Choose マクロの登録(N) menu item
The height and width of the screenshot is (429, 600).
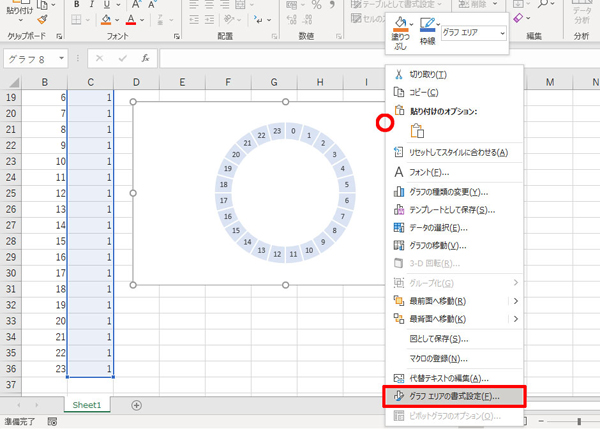(x=454, y=359)
